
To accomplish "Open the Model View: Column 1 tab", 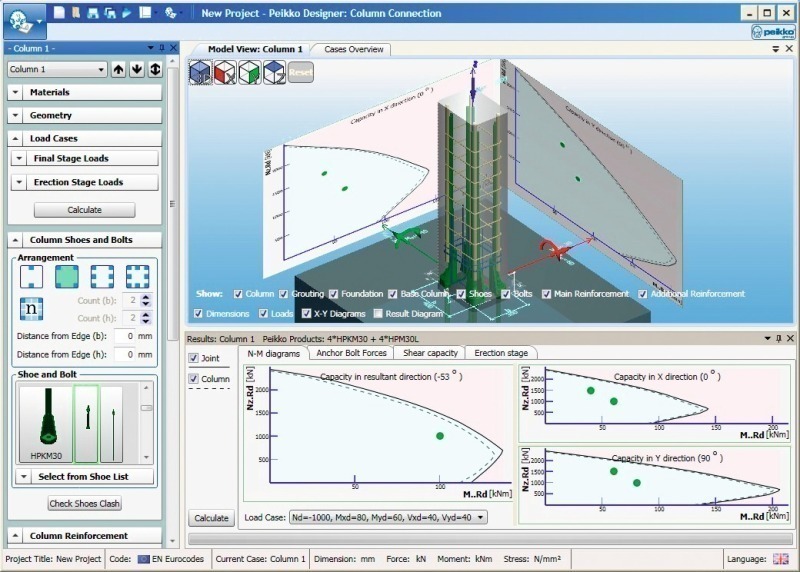I will (x=255, y=49).
